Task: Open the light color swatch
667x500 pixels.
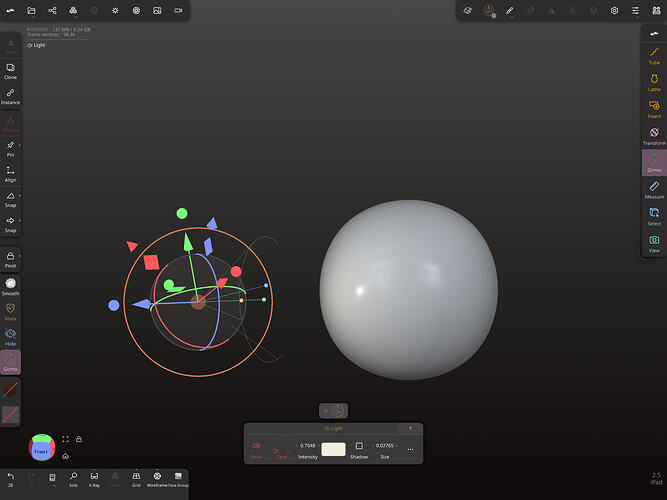Action: (334, 449)
